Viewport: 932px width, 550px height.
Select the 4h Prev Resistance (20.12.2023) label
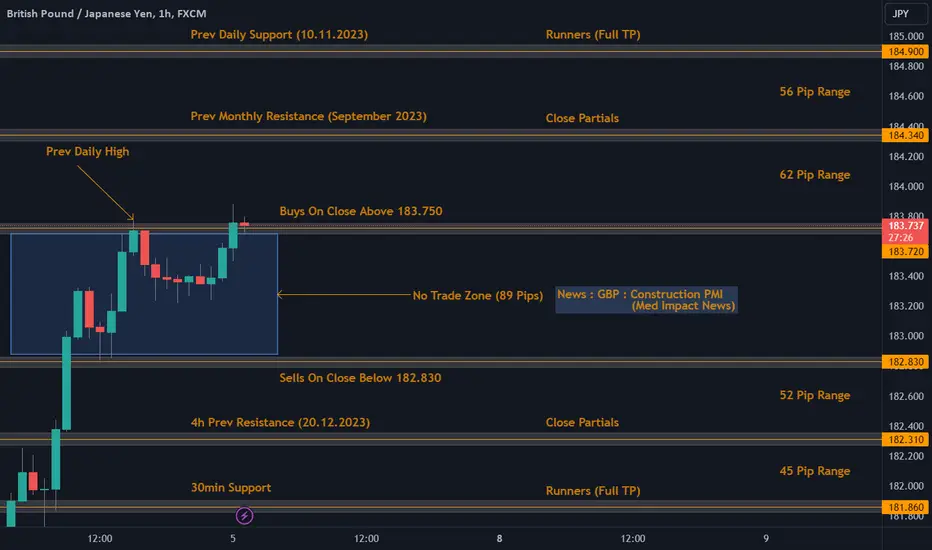tap(280, 422)
